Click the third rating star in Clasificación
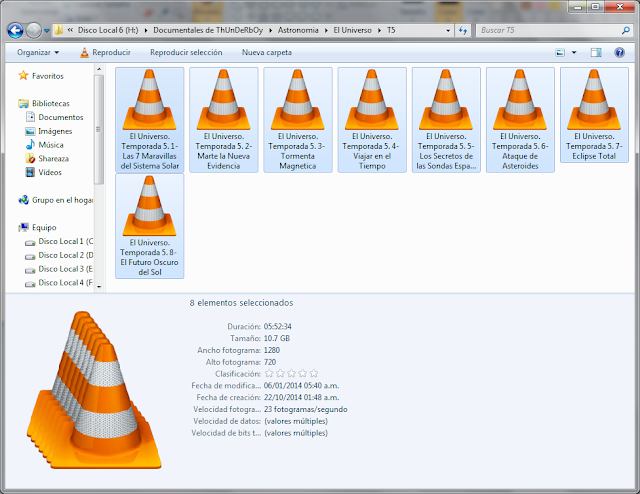The width and height of the screenshot is (640, 494). [291, 373]
